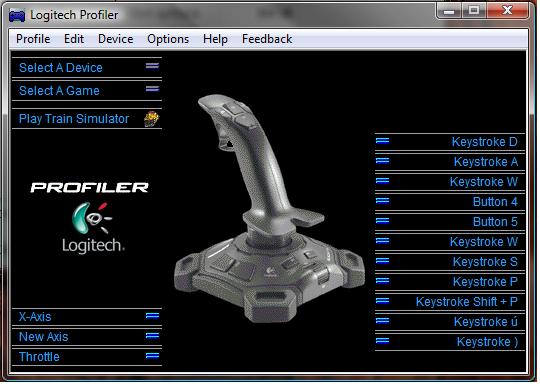This screenshot has width=540, height=386.
Task: Click the blue icon left of Button 4
Action: tap(382, 200)
